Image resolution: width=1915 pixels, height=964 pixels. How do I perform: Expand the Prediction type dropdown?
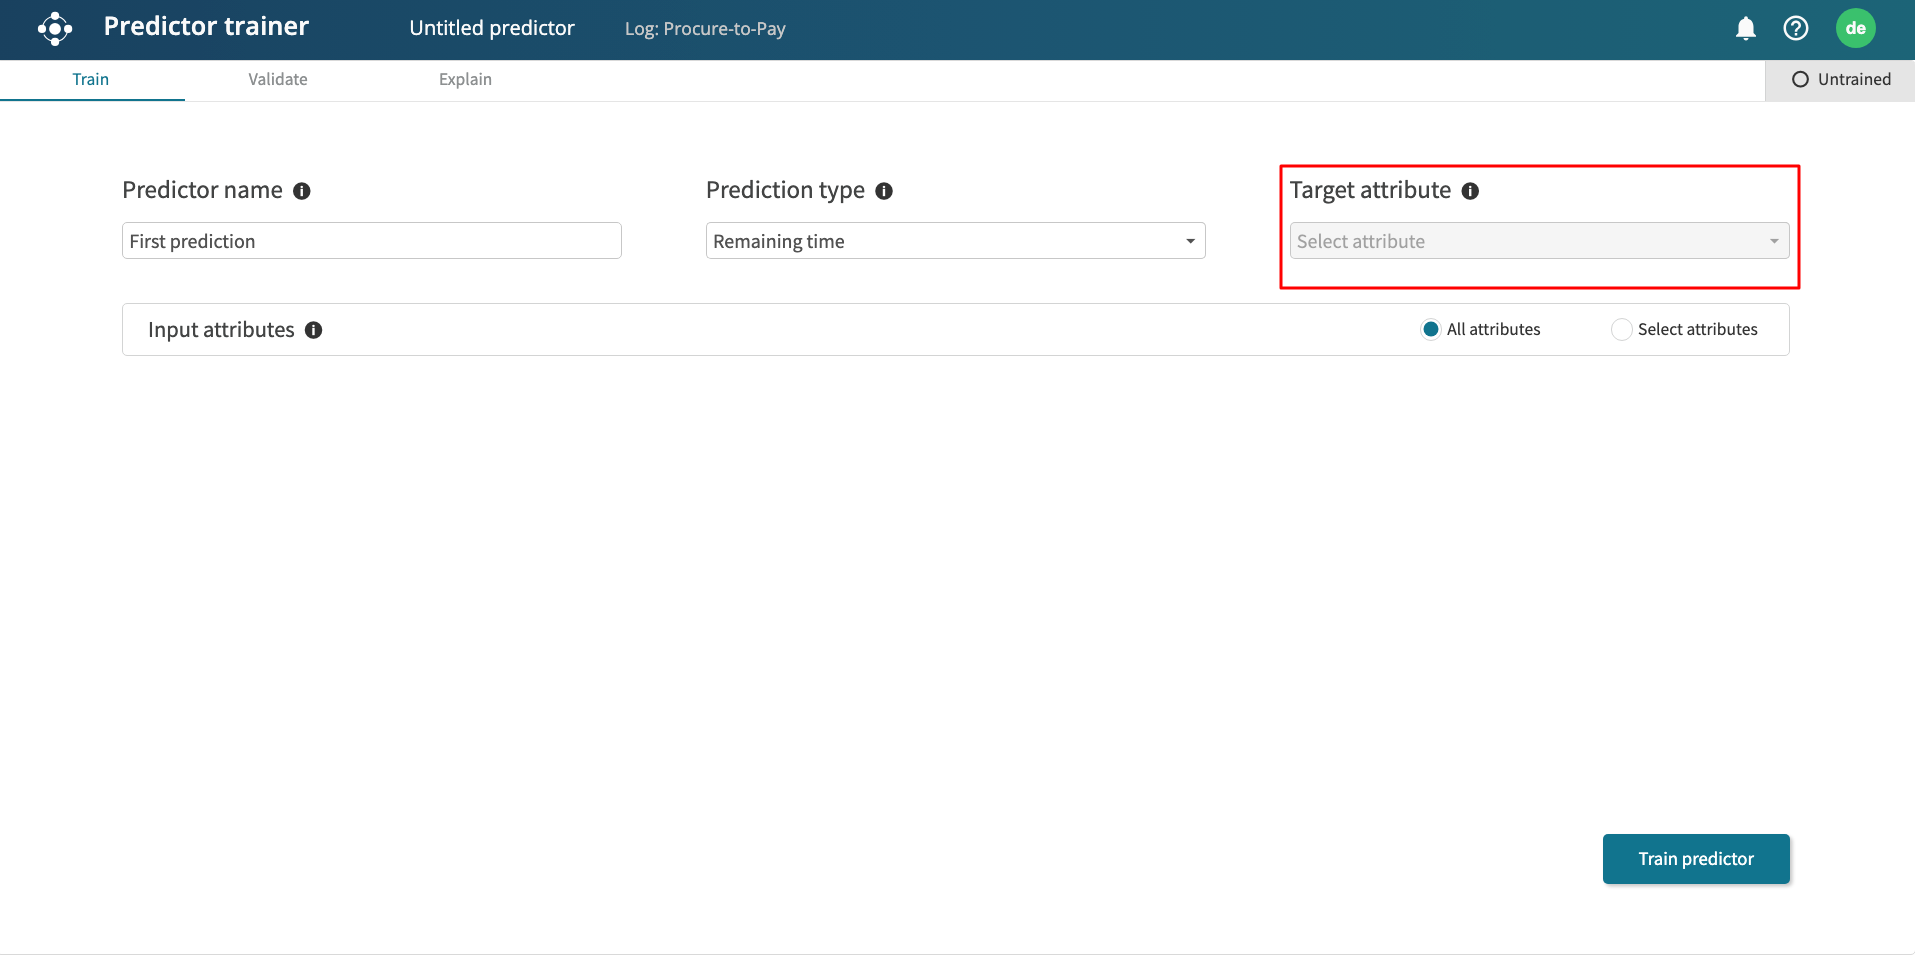pos(955,241)
